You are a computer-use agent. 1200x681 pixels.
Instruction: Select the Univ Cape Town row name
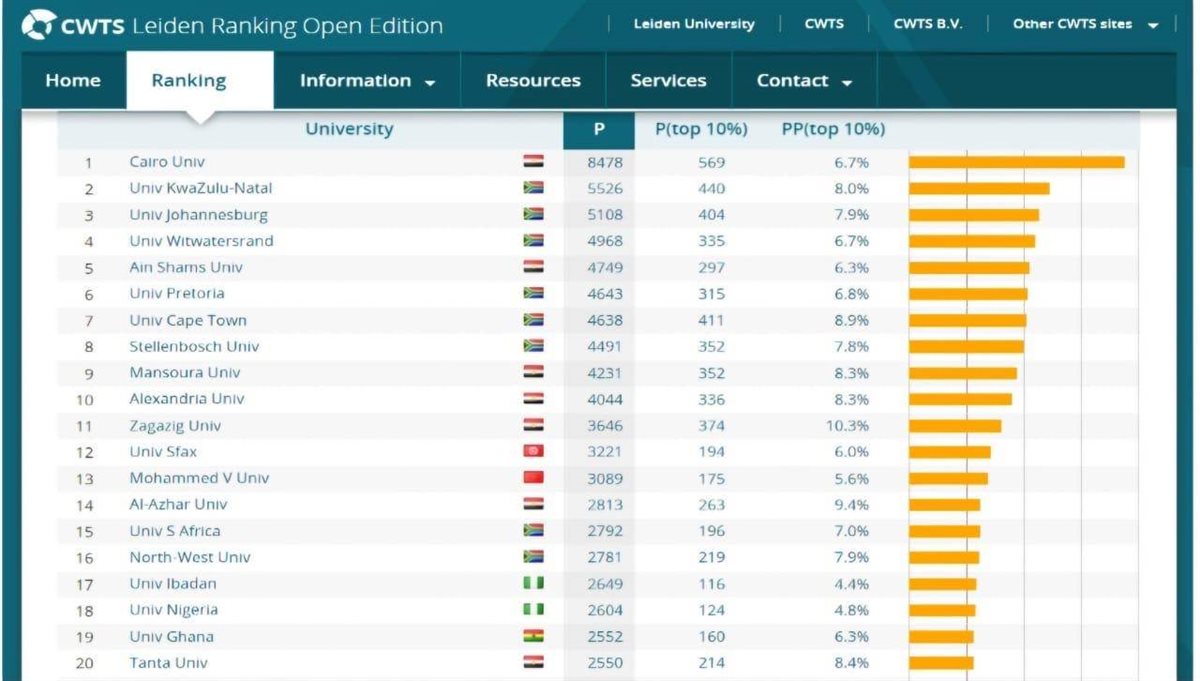(x=188, y=320)
